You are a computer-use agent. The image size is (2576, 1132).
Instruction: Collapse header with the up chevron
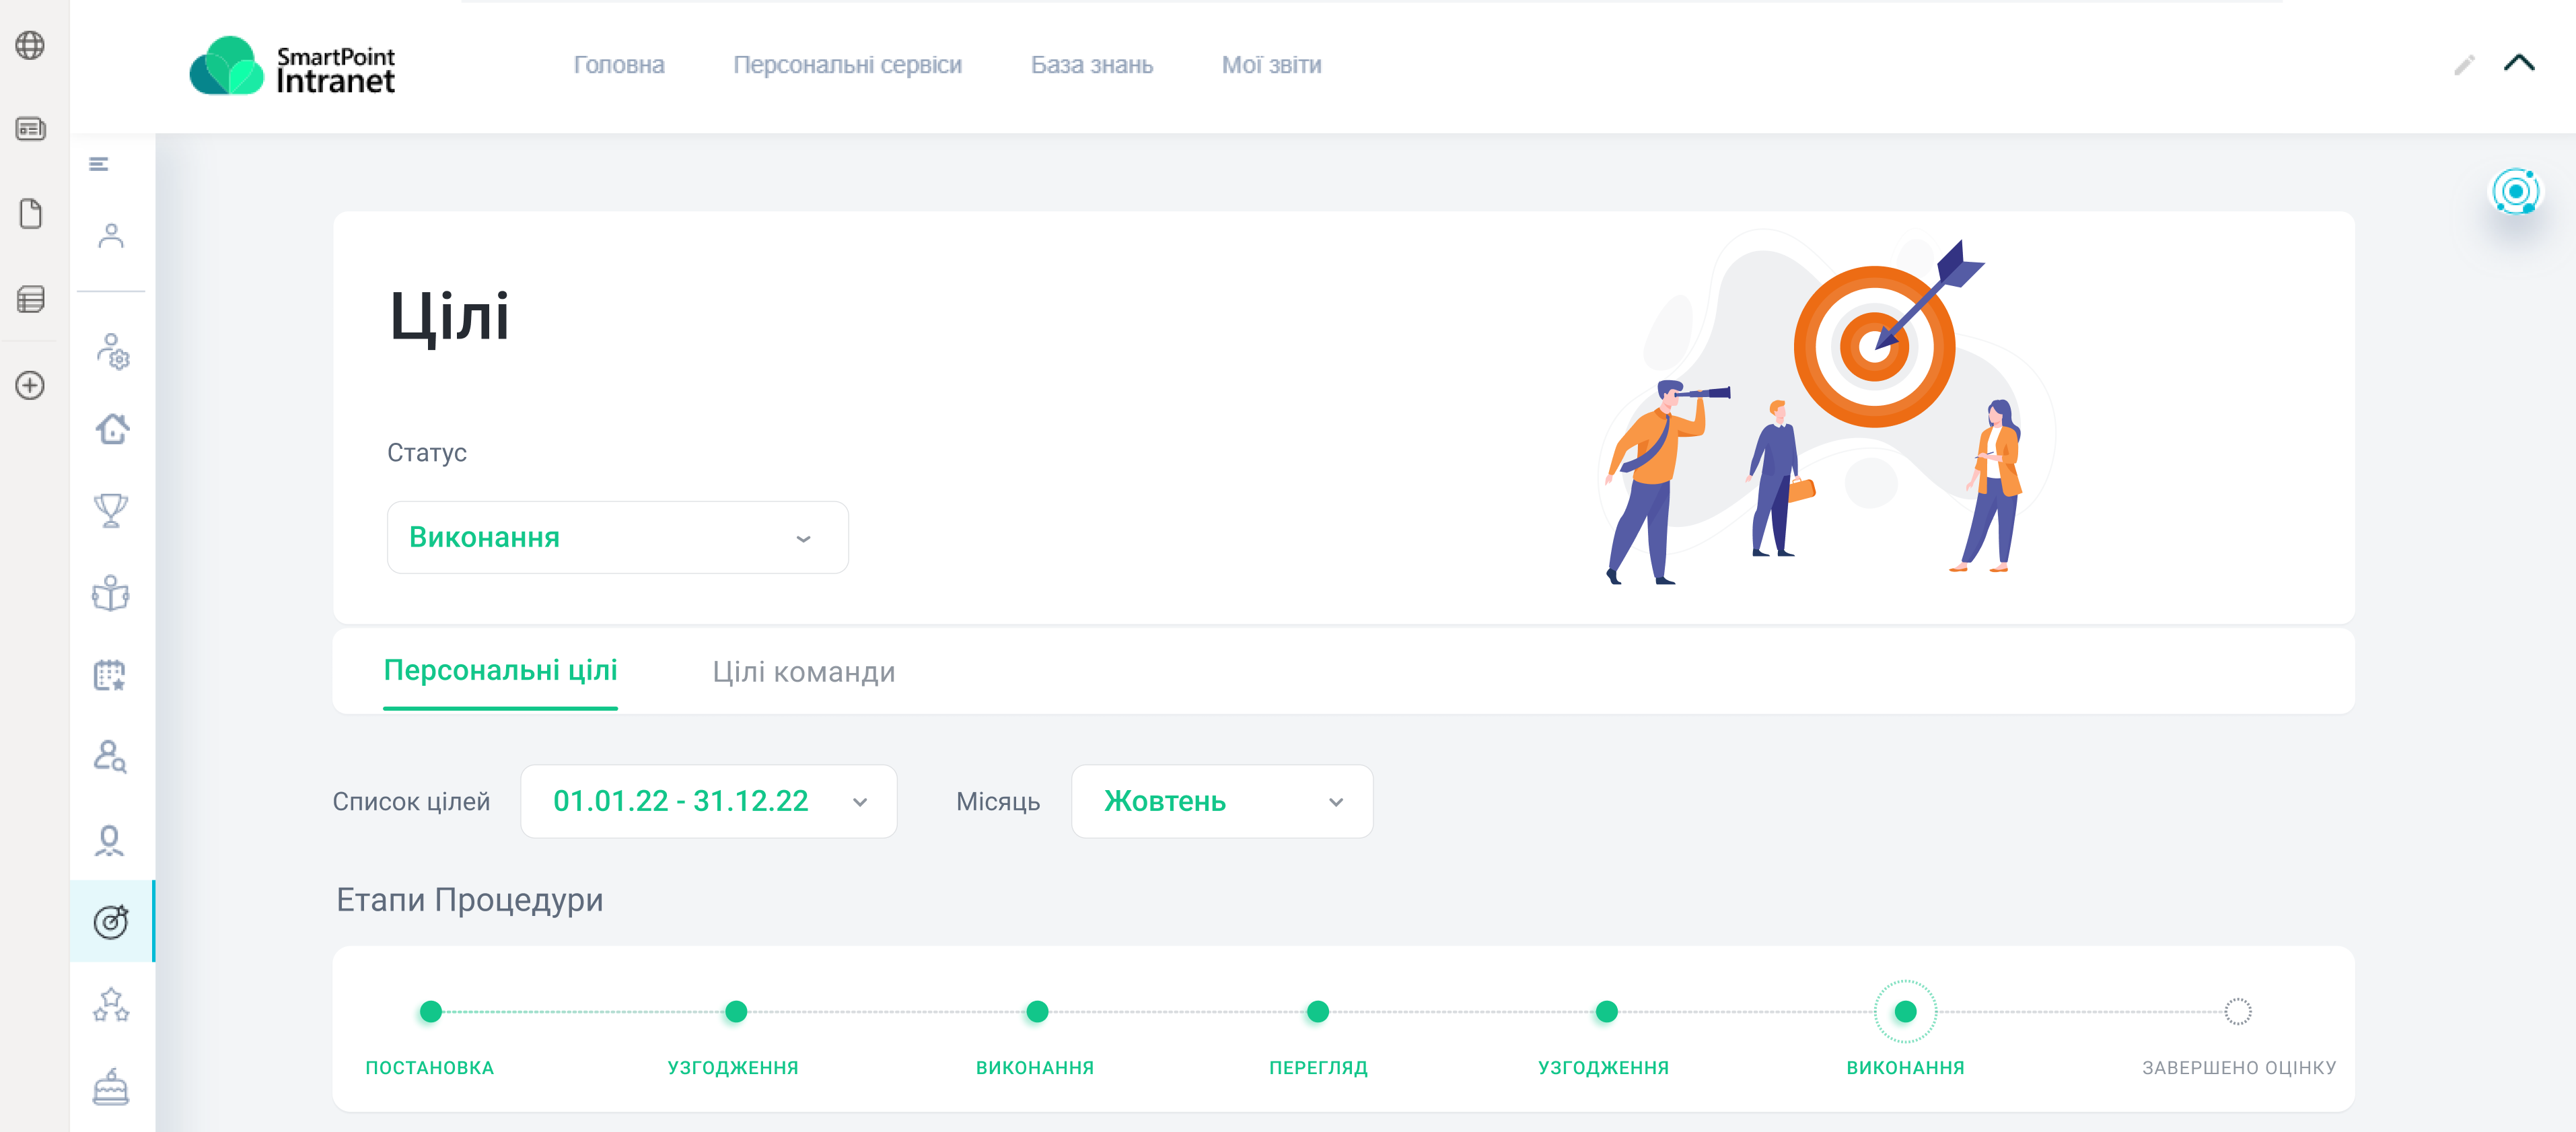pos(2518,64)
